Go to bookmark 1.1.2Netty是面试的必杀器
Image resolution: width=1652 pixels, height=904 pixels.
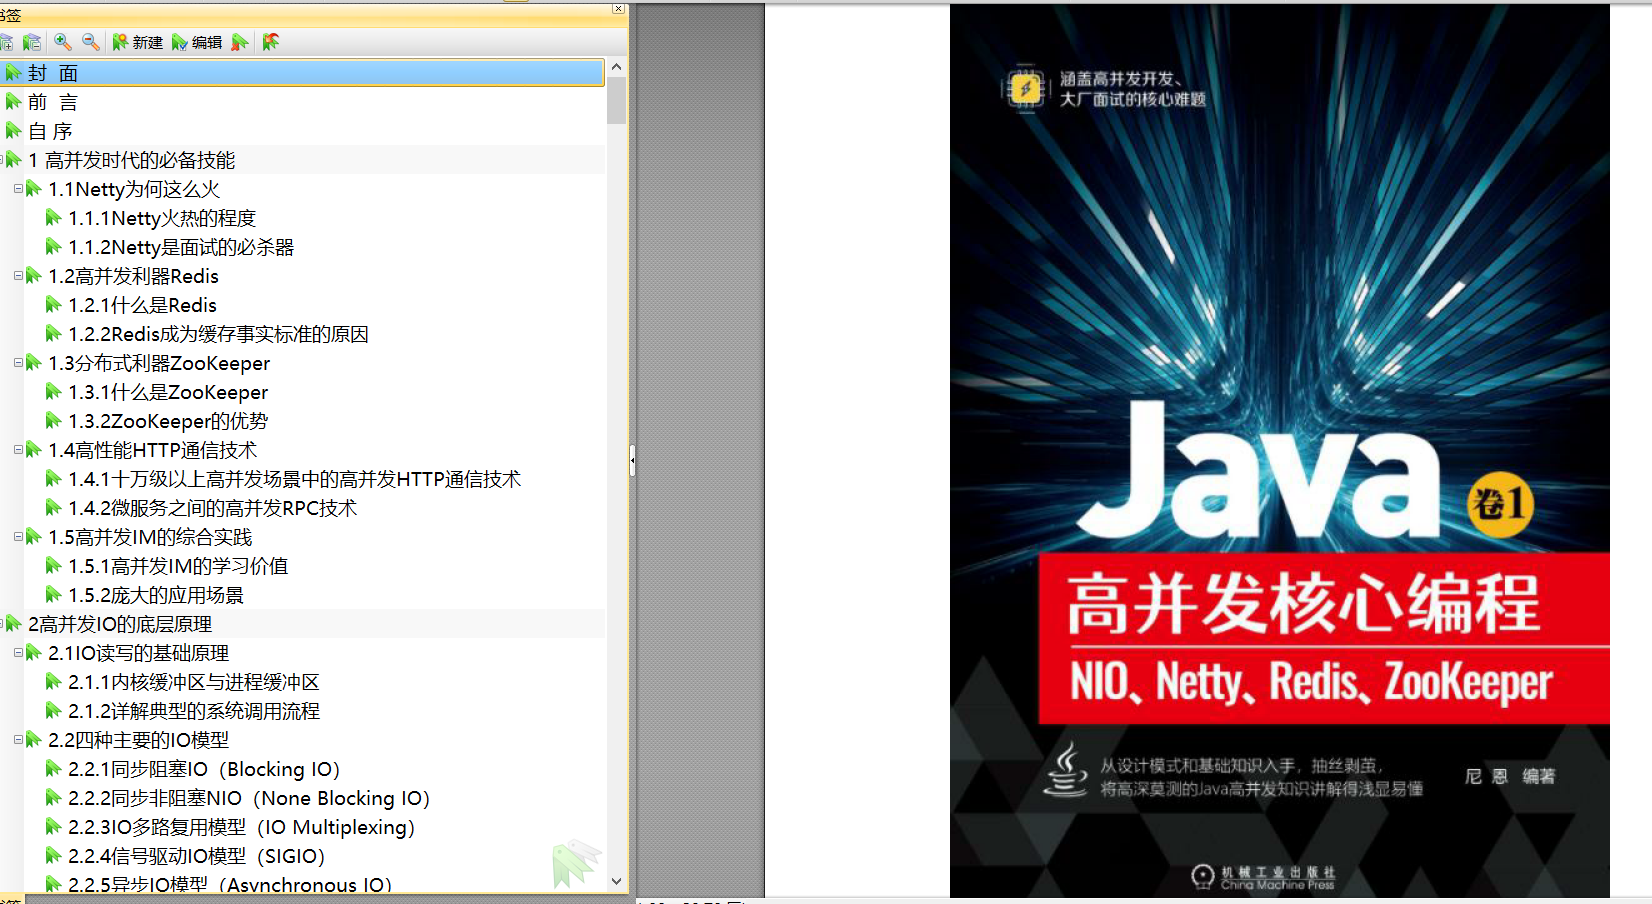point(181,247)
